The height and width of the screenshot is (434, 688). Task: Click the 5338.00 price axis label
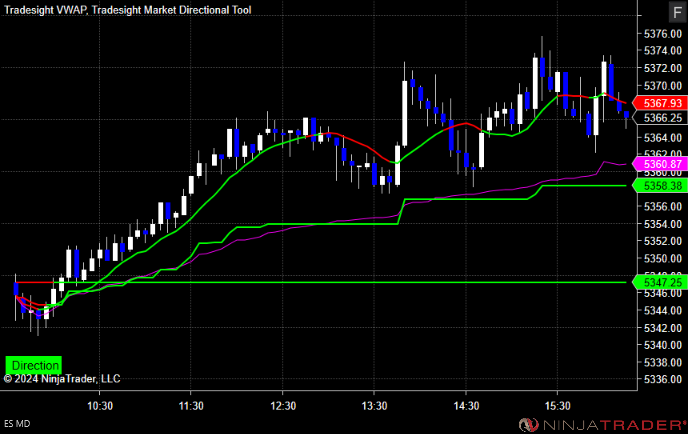click(x=663, y=362)
